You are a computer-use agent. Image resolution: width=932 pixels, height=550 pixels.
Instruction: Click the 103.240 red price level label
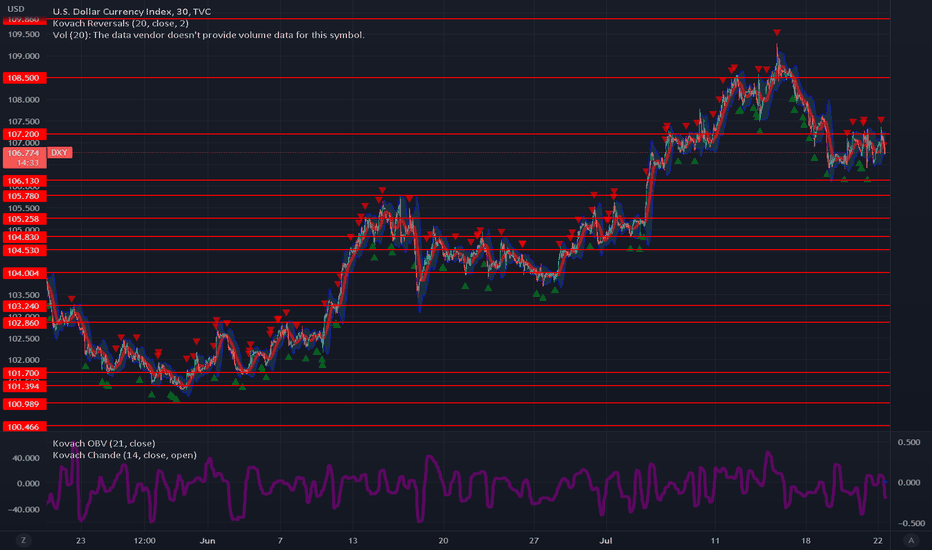(24, 306)
